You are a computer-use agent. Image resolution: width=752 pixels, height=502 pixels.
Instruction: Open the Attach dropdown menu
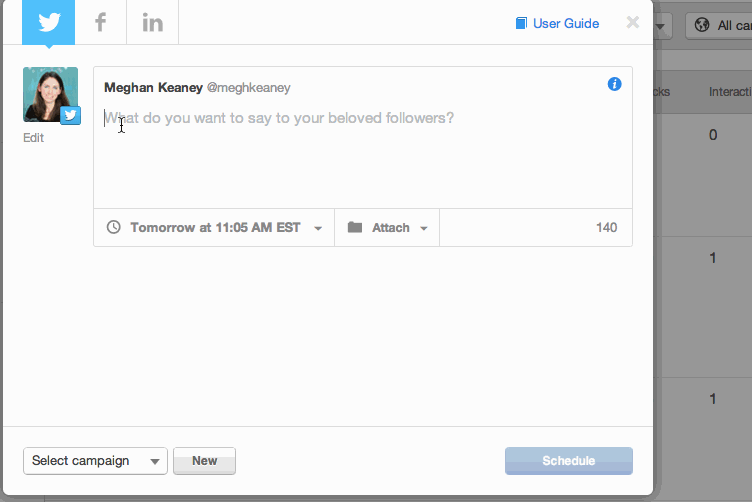[387, 227]
